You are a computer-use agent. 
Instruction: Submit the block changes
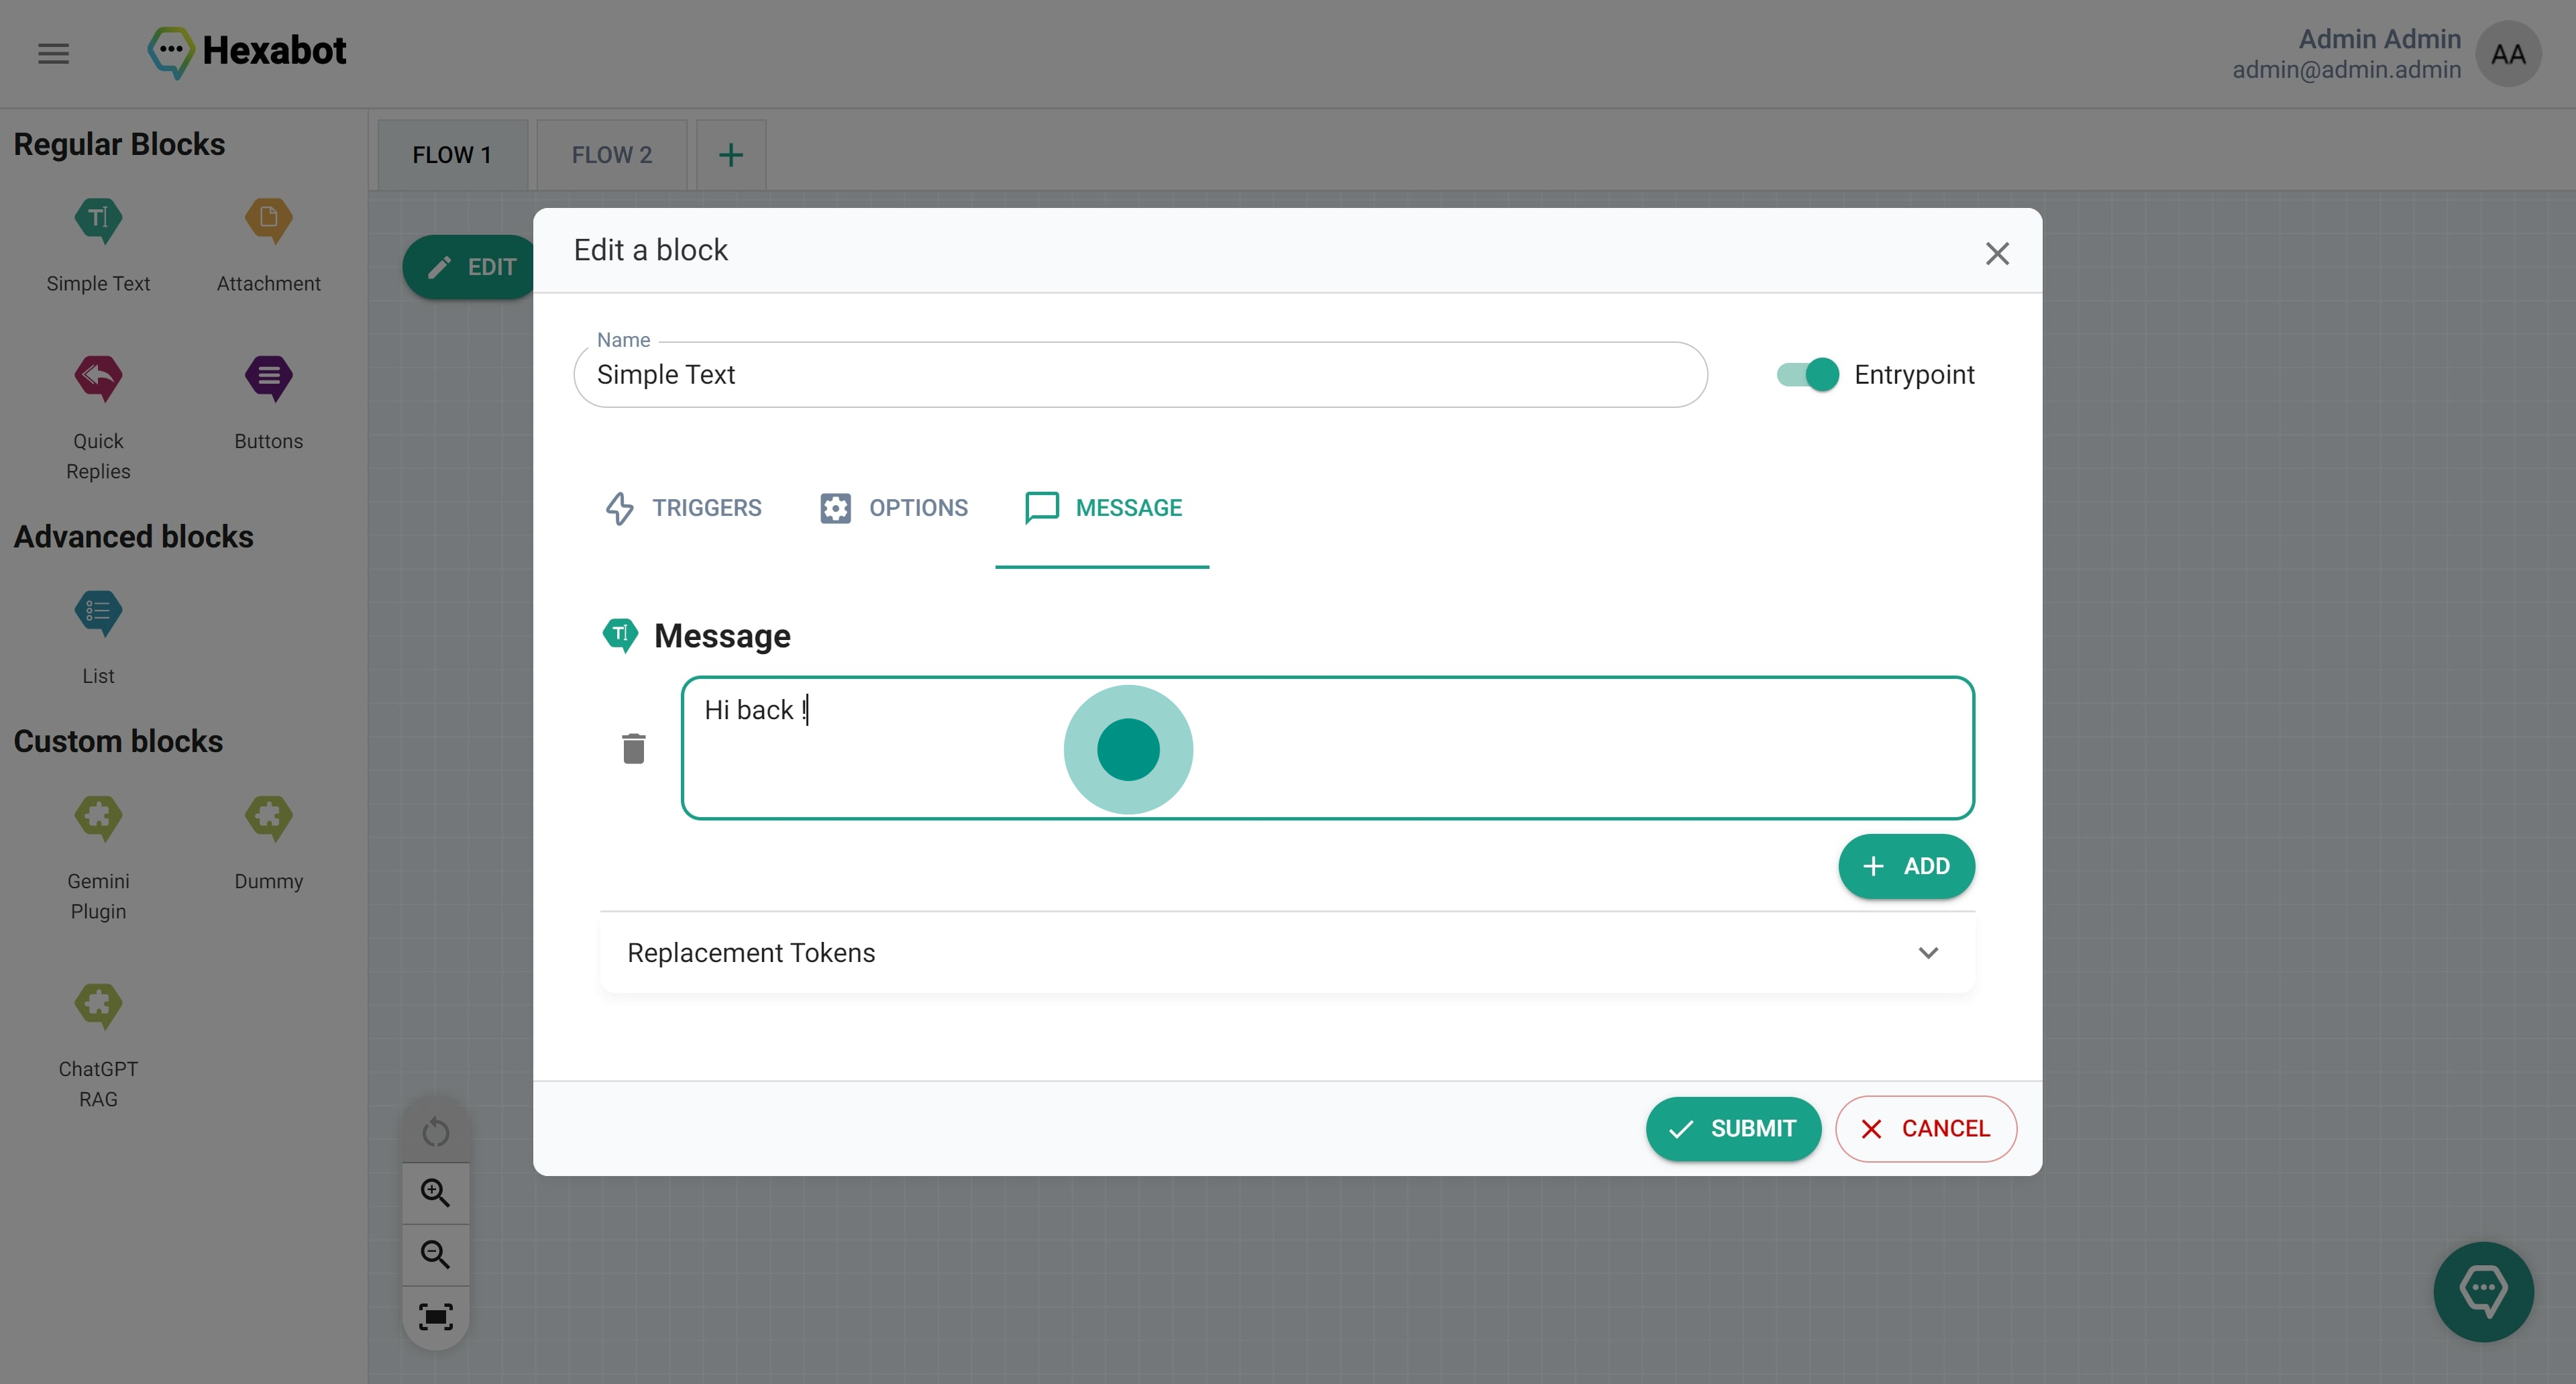tap(1732, 1128)
